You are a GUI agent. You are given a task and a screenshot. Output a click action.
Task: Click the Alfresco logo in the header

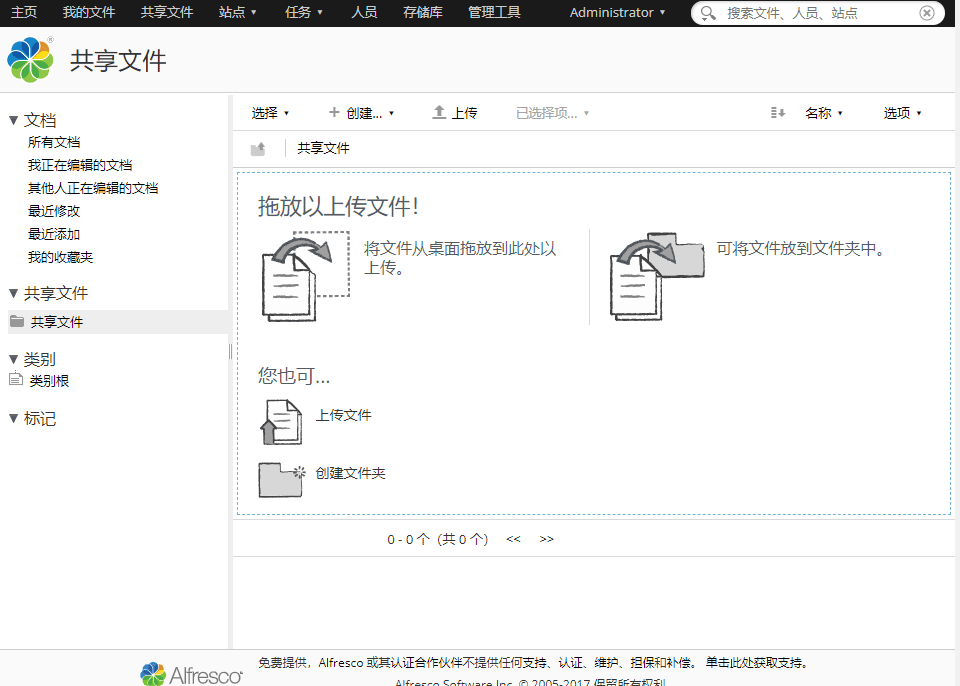30,59
